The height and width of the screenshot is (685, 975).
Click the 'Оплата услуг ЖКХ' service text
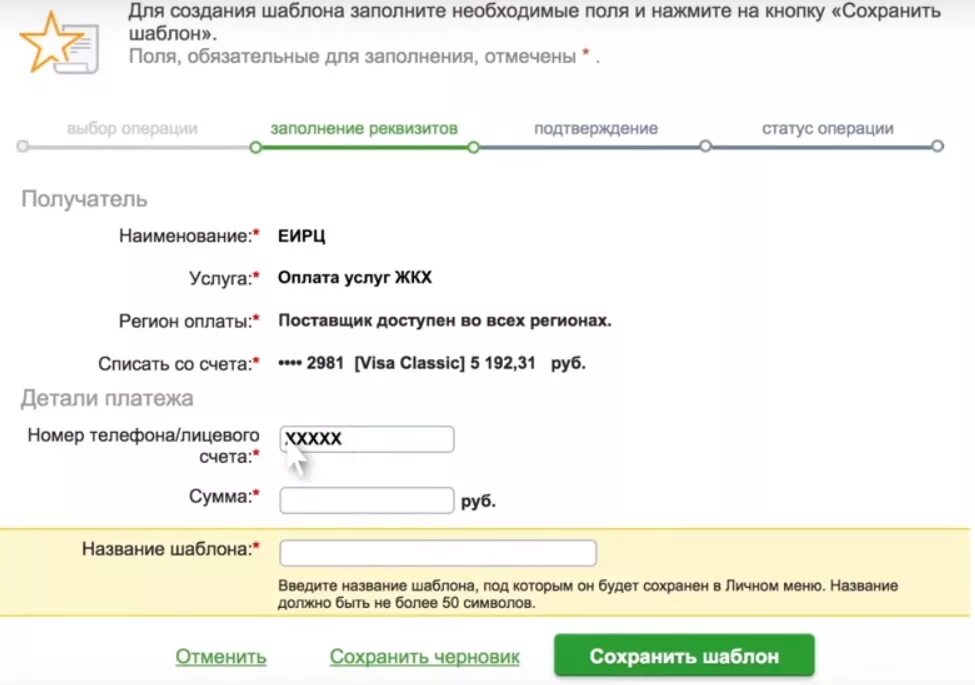354,277
